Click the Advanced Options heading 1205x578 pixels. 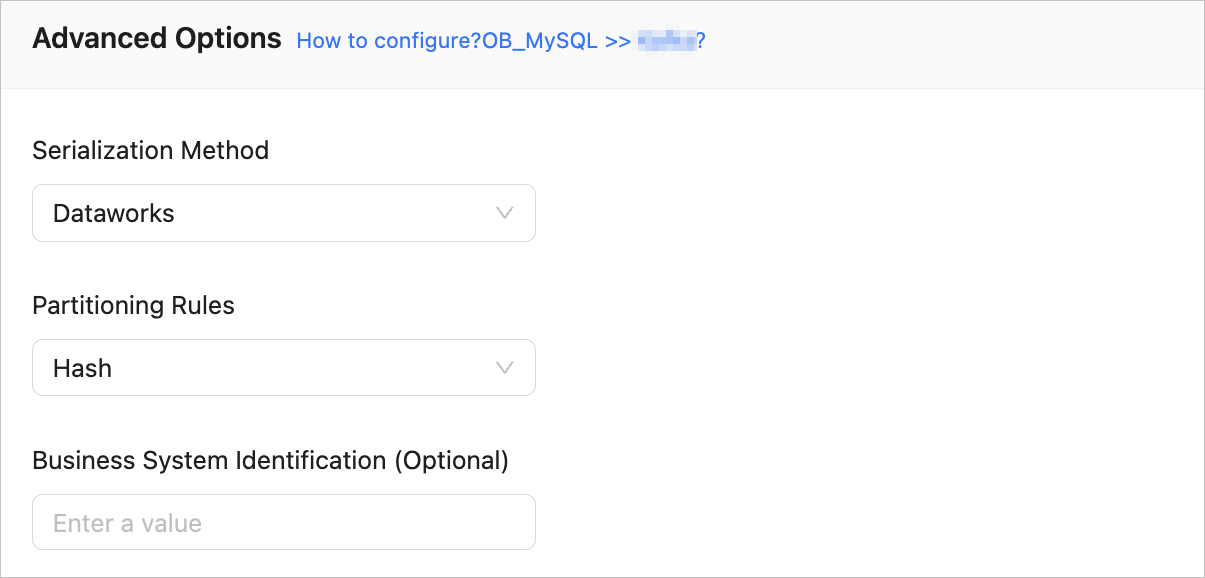(157, 39)
